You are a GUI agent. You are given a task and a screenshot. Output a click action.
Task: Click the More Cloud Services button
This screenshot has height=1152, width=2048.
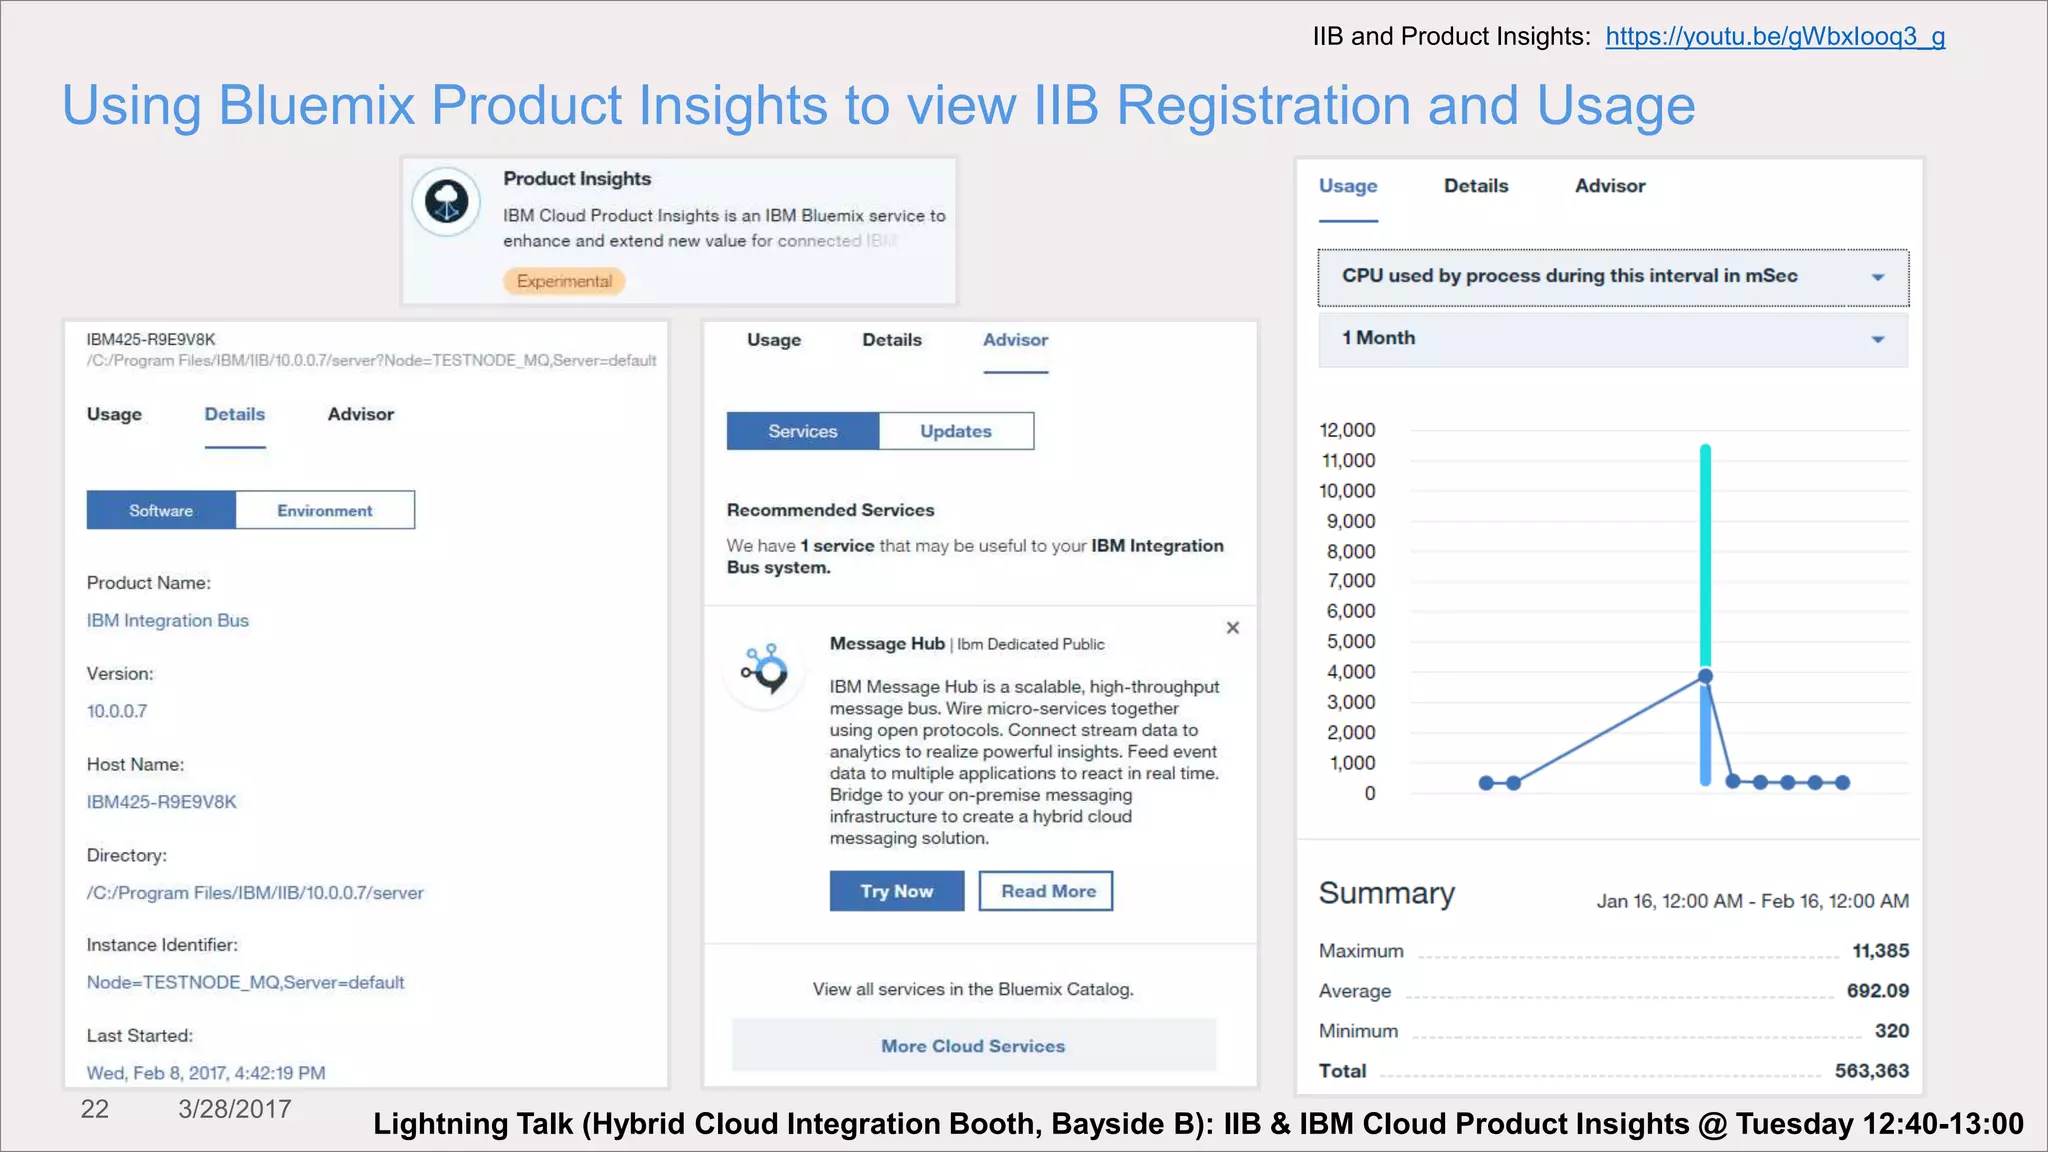pyautogui.click(x=974, y=1046)
